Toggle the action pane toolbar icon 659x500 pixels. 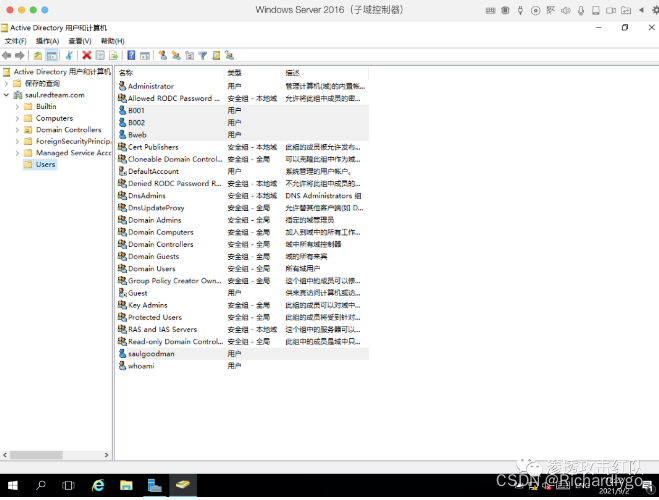pyautogui.click(x=145, y=55)
